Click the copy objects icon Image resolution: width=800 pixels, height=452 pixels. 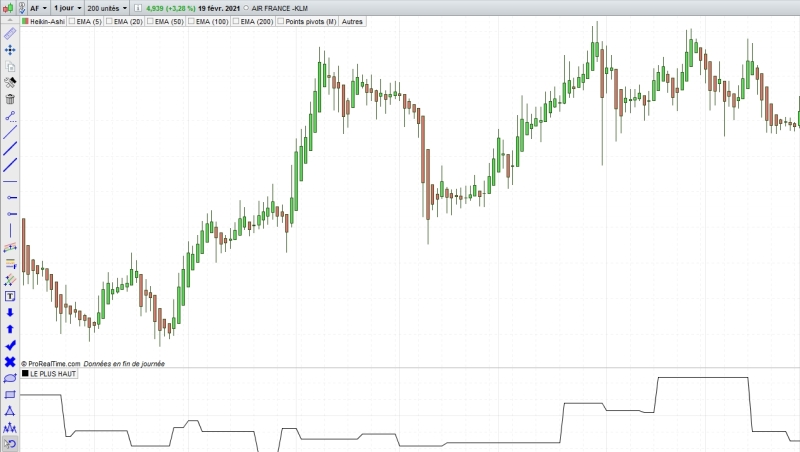click(x=10, y=66)
